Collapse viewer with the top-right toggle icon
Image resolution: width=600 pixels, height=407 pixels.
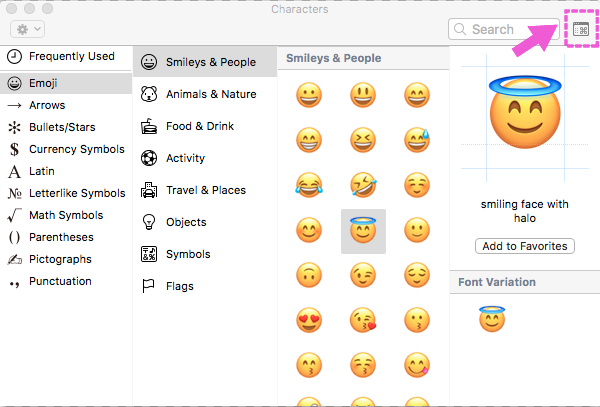point(581,29)
